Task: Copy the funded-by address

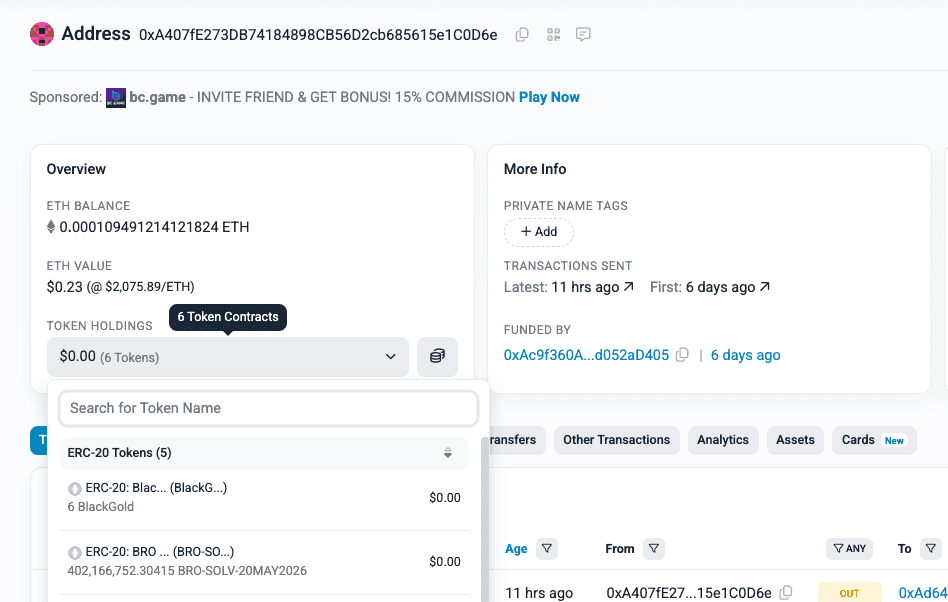Action: pyautogui.click(x=682, y=355)
